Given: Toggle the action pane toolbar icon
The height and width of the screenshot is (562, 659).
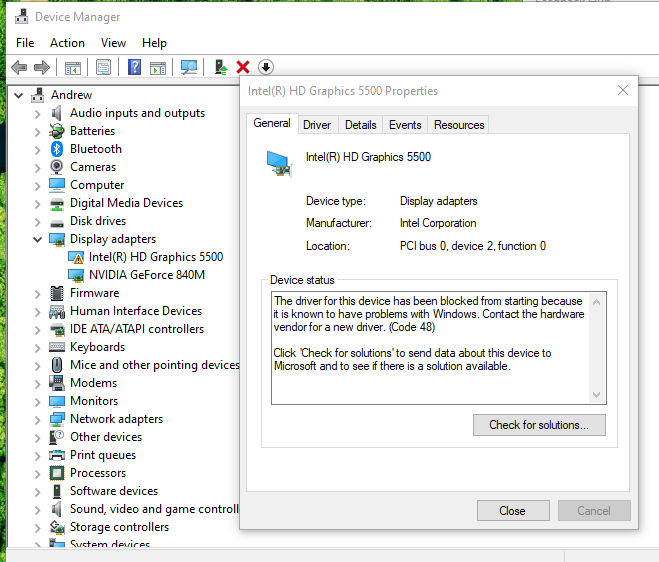Looking at the screenshot, I should 158,67.
